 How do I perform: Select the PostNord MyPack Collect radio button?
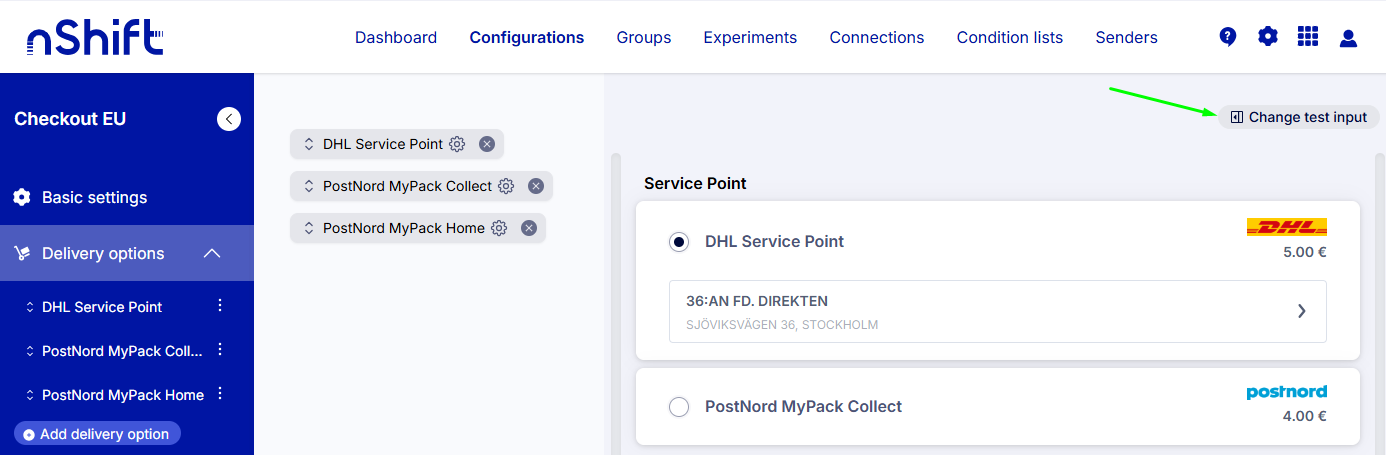tap(679, 407)
